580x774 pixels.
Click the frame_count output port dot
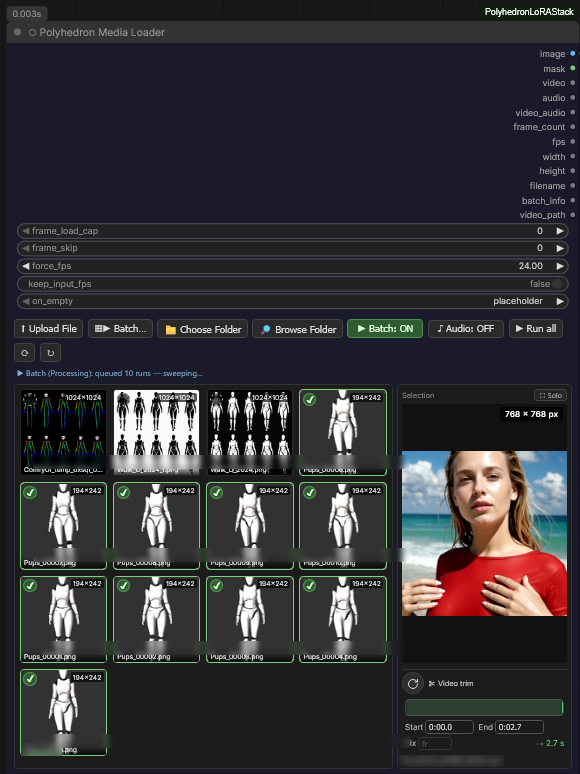[x=573, y=126]
